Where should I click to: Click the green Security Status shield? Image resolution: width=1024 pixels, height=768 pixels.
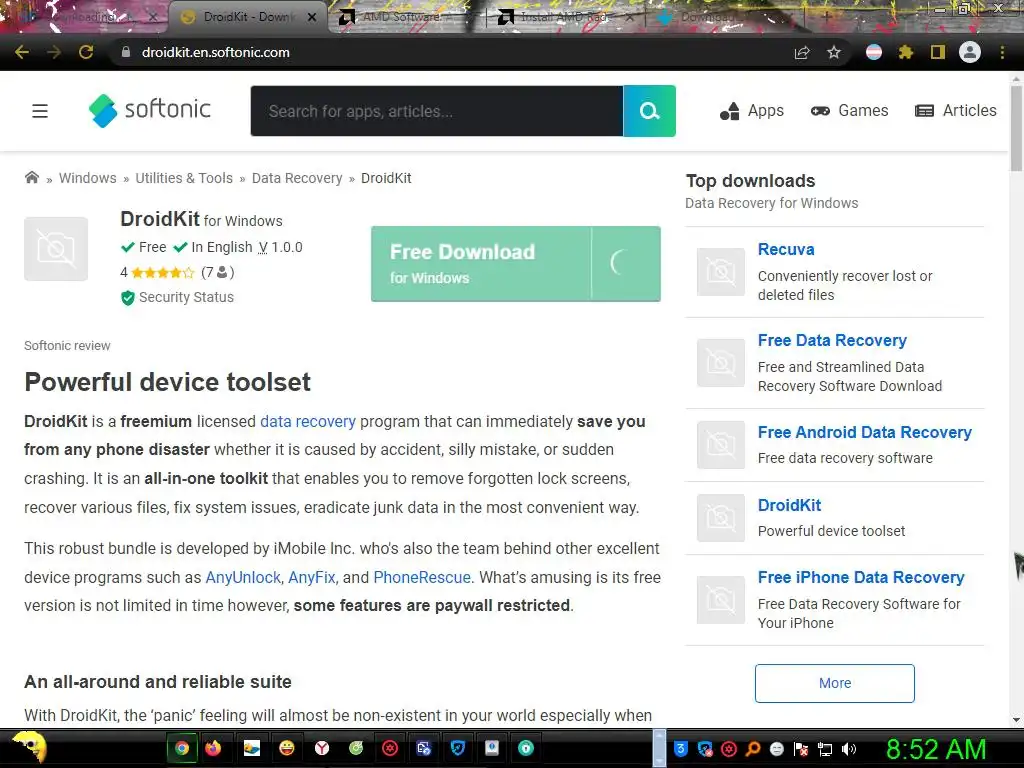[128, 298]
